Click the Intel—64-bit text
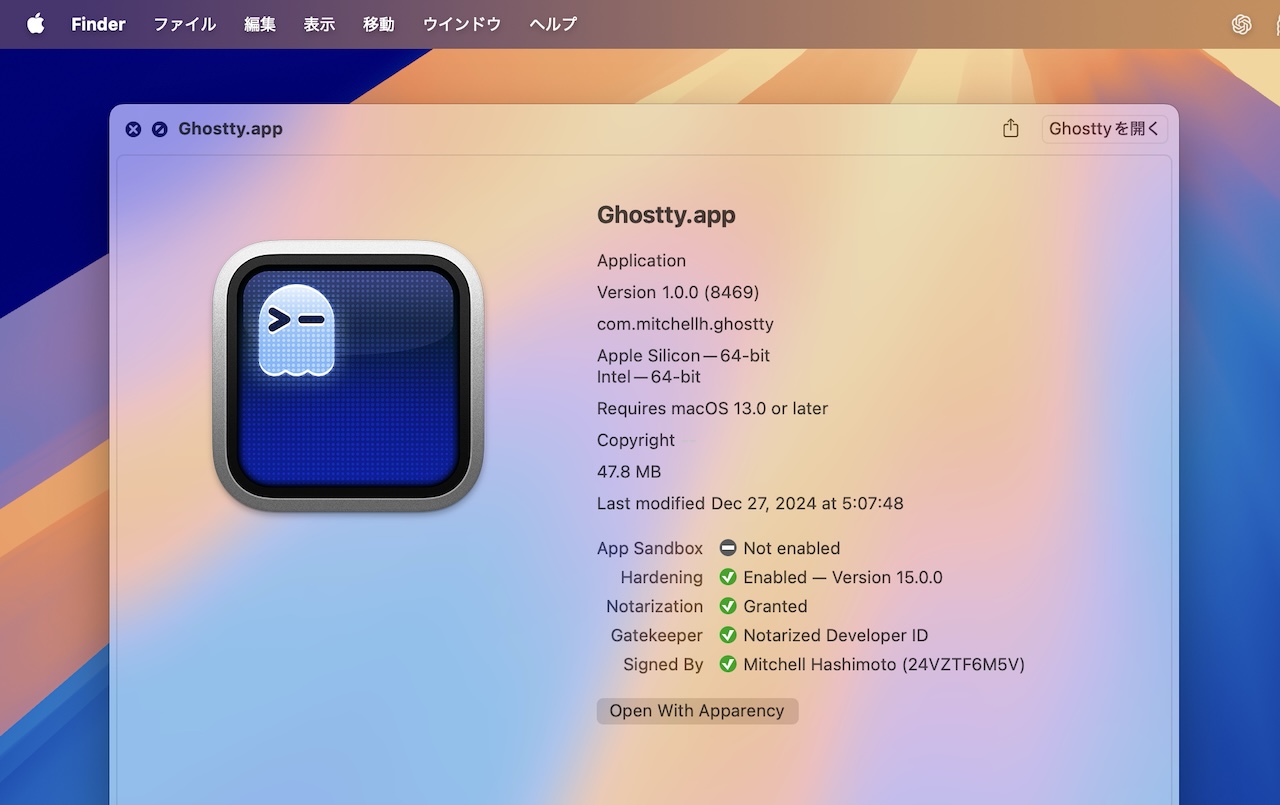This screenshot has width=1280, height=805. 649,377
